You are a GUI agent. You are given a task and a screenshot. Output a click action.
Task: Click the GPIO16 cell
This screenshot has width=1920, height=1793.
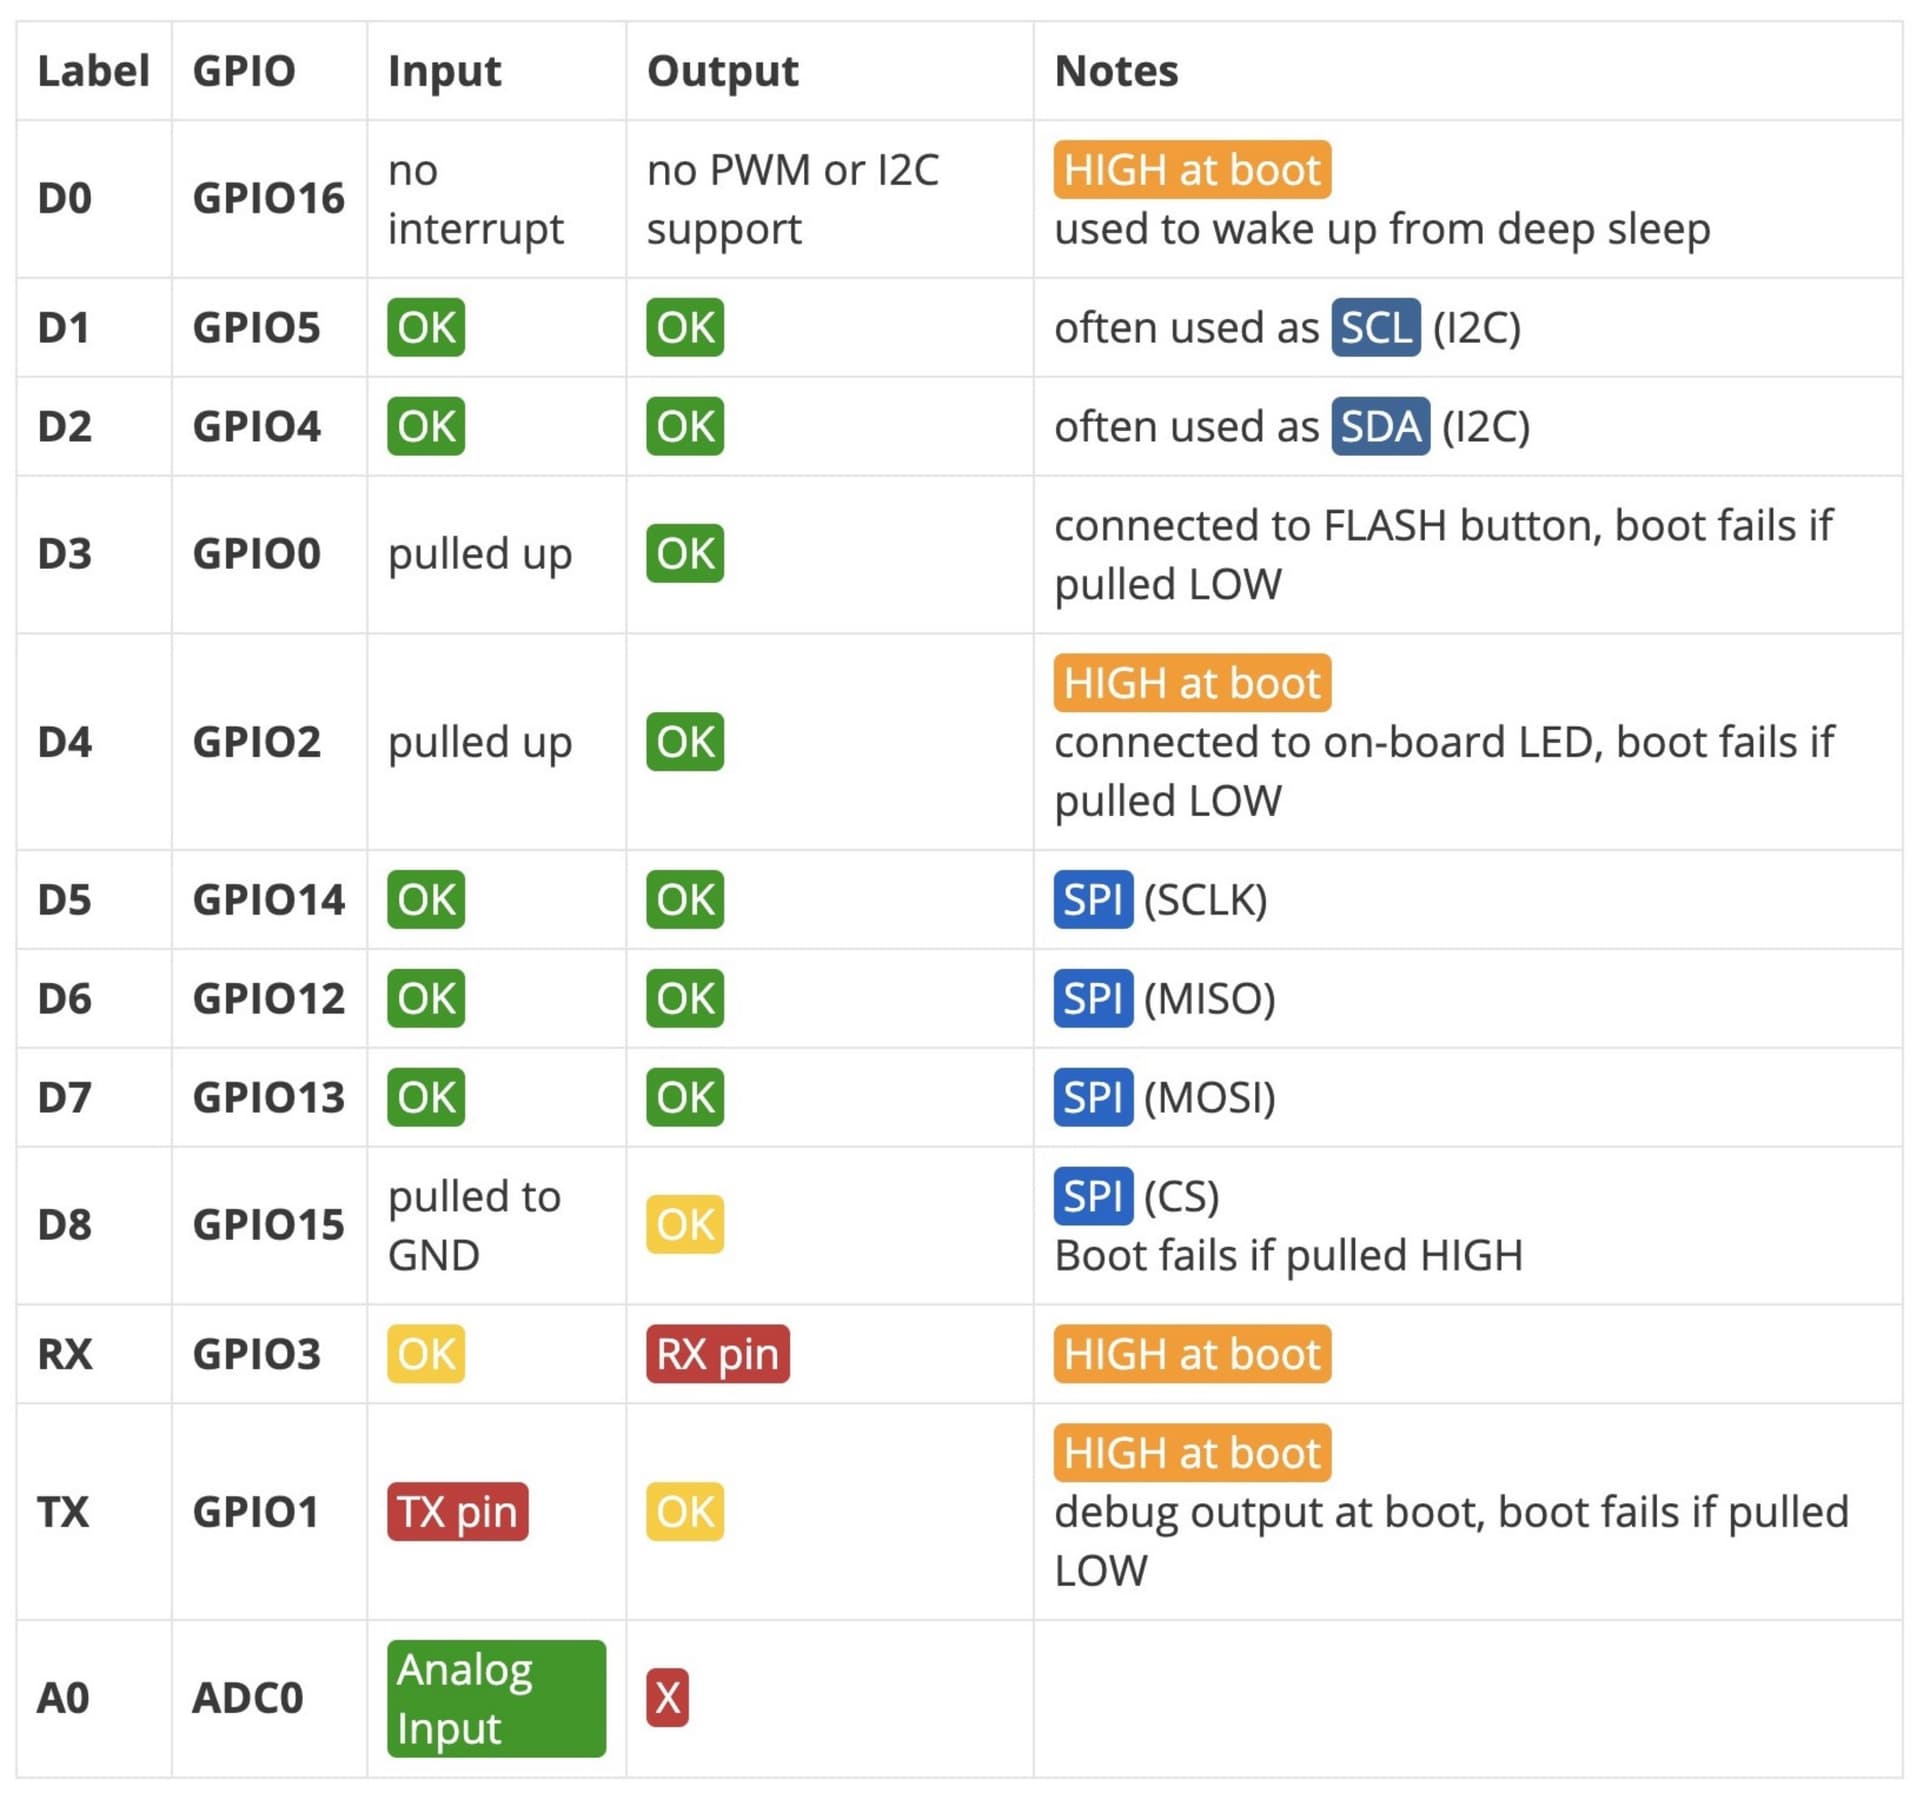268,199
